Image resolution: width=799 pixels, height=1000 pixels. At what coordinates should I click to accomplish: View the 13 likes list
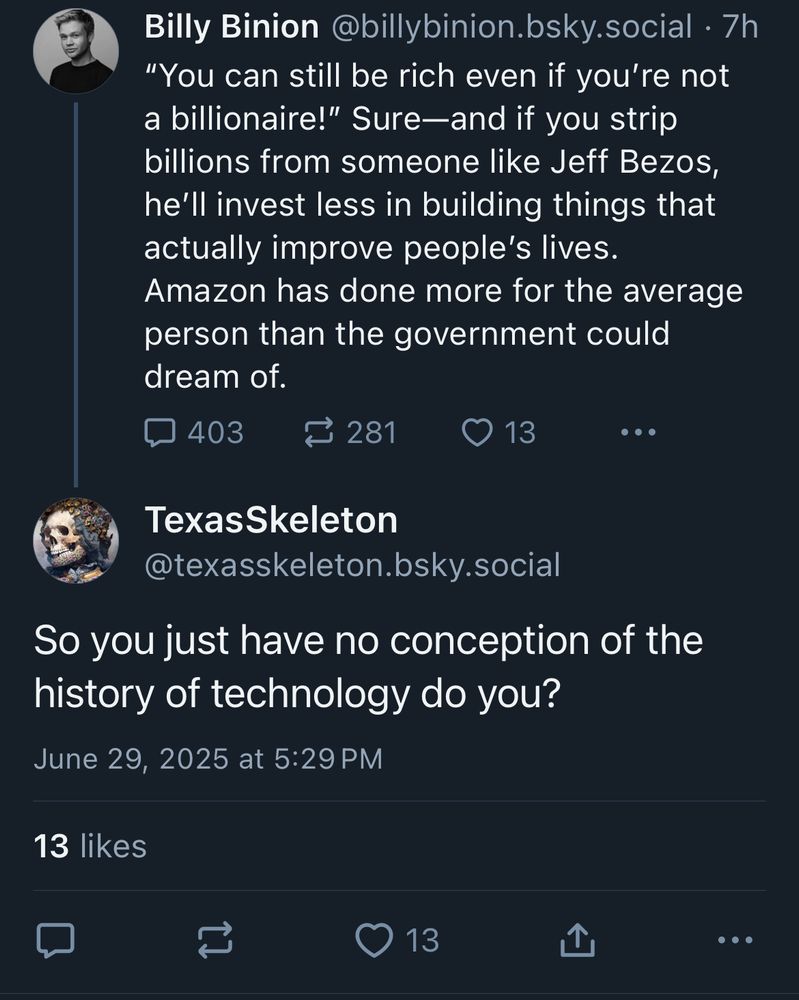coord(90,846)
